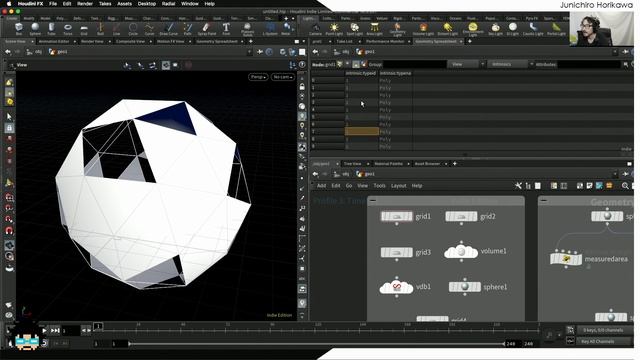The width and height of the screenshot is (640, 360).
Task: Click the timeline frame range slider
Action: coord(317,344)
